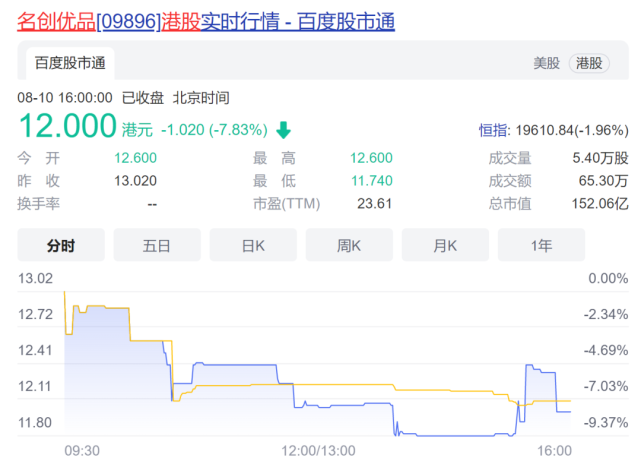Click the 12.11 y-axis label

tap(34, 387)
